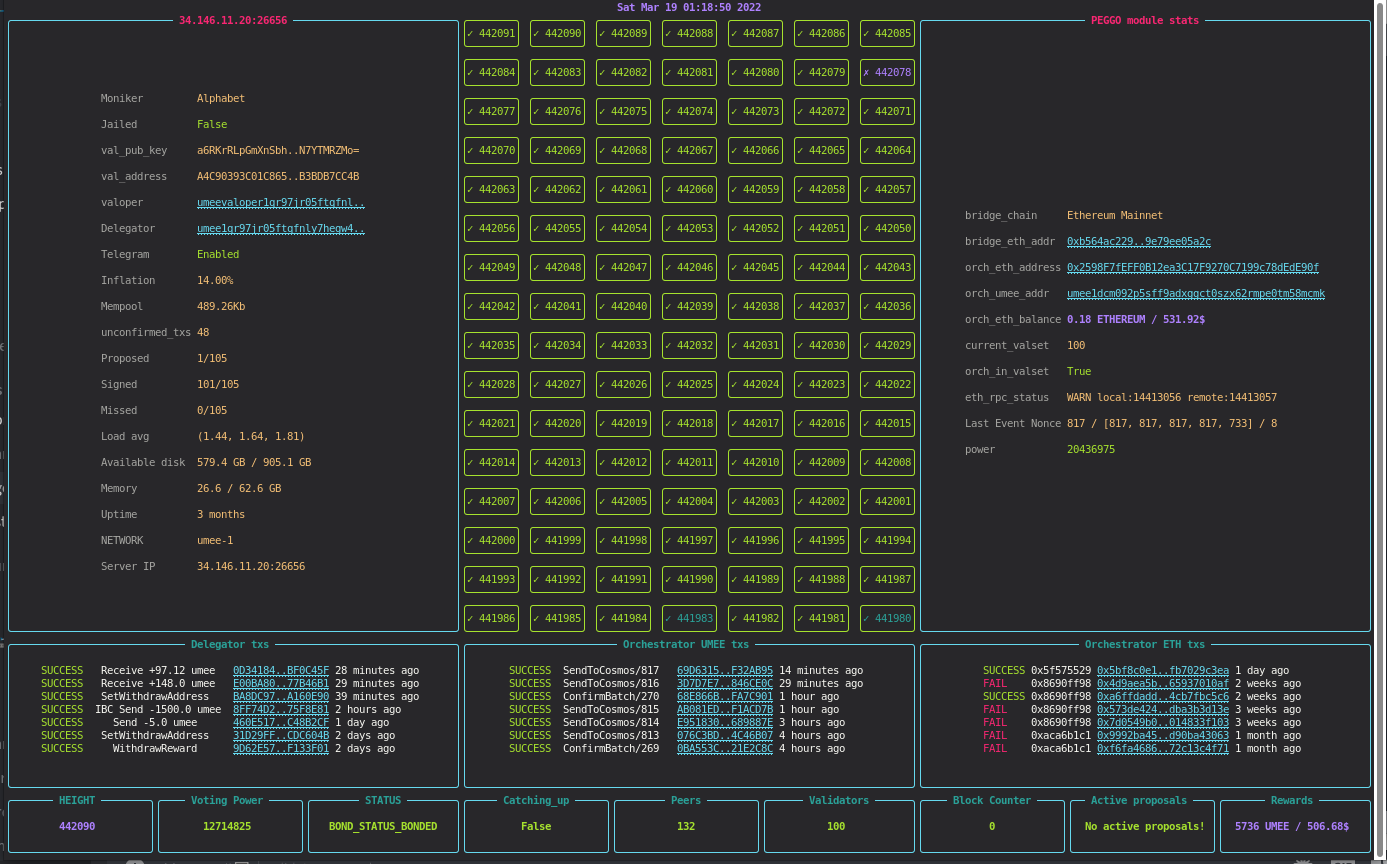Screen dimensions: 1387x864
Task: Click the val_address value A4C90393C01C865..B3BDB7CC4B
Action: pos(278,177)
